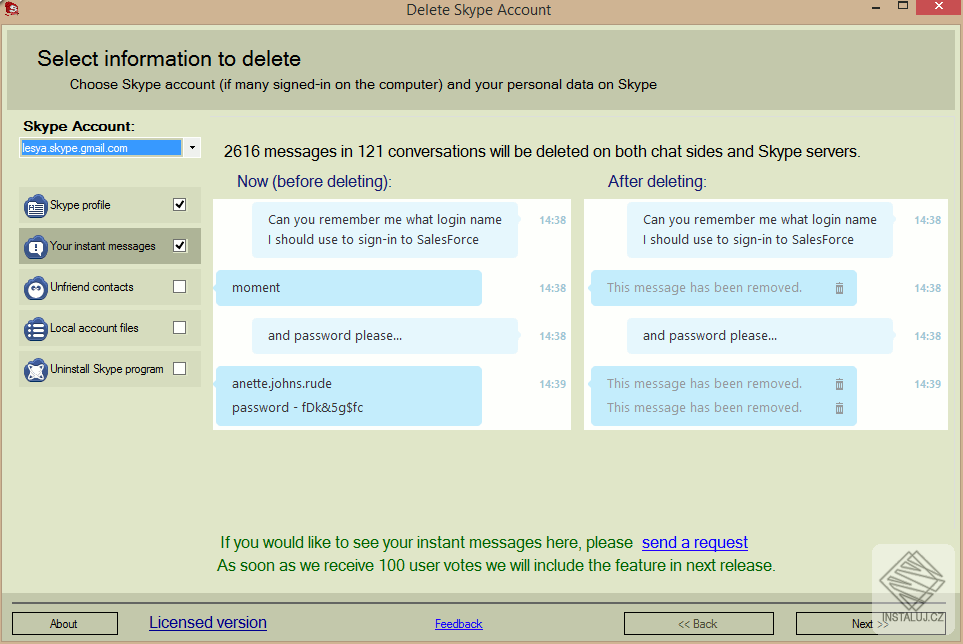Click trash icon on removed 'moment' message
Screen dimensions: 963x644
[839, 288]
